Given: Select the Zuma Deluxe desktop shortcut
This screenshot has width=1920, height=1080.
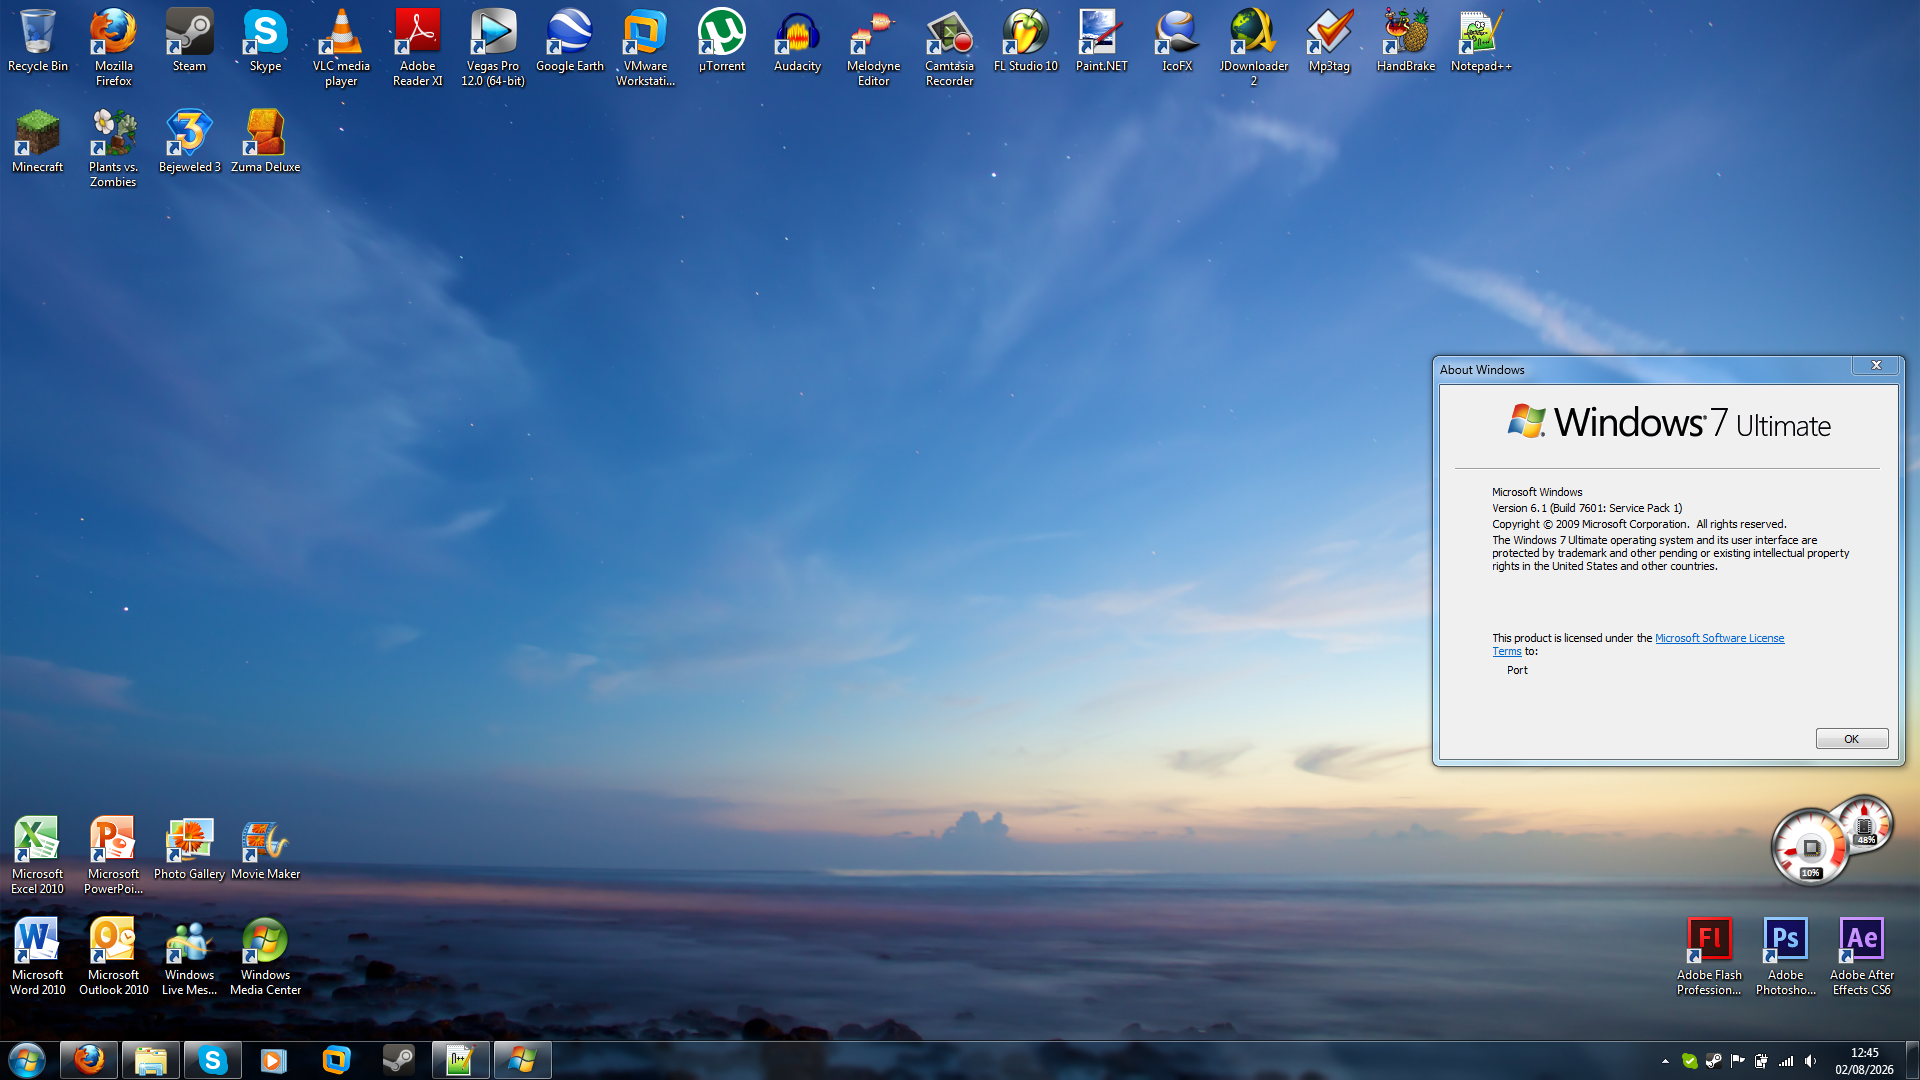Looking at the screenshot, I should coord(266,142).
